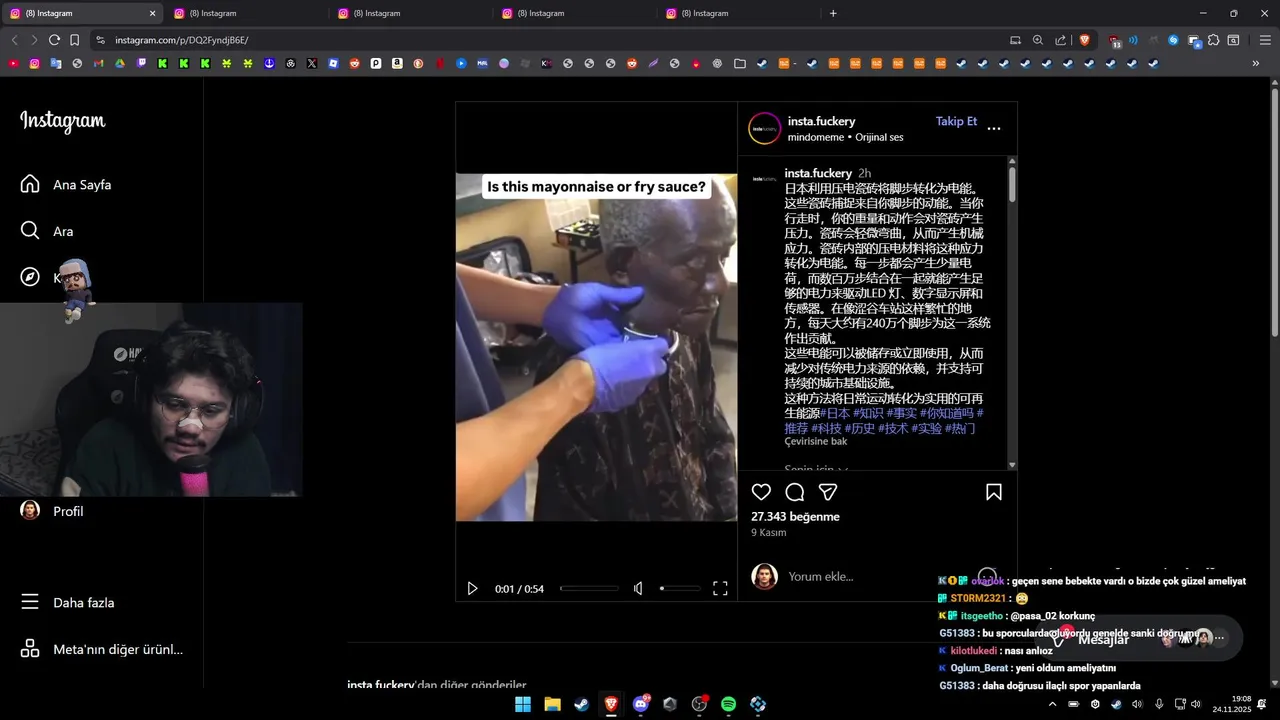Image resolution: width=1280 pixels, height=720 pixels.
Task: Enter video fullscreen mode
Action: click(720, 589)
